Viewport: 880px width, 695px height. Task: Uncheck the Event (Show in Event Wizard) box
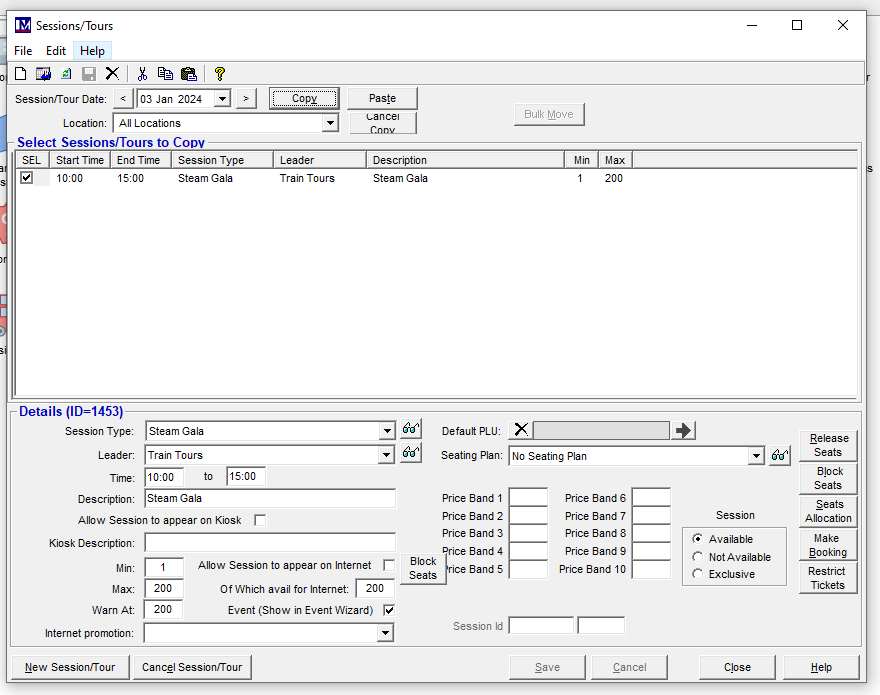(389, 610)
